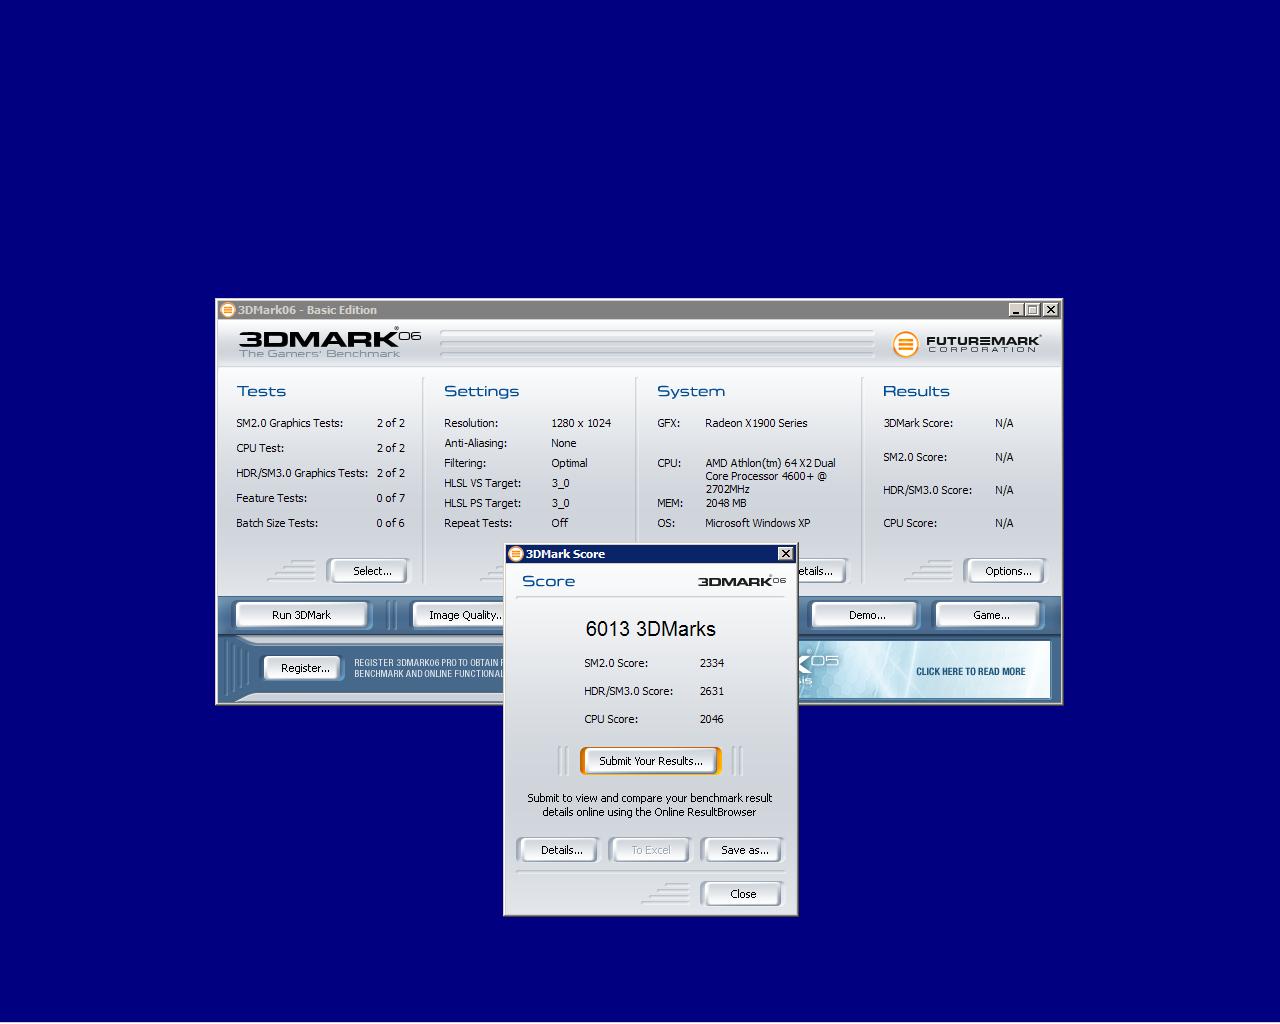Click the HLSL VS Target value 3_0
The width and height of the screenshot is (1280, 1024).
[x=560, y=483]
